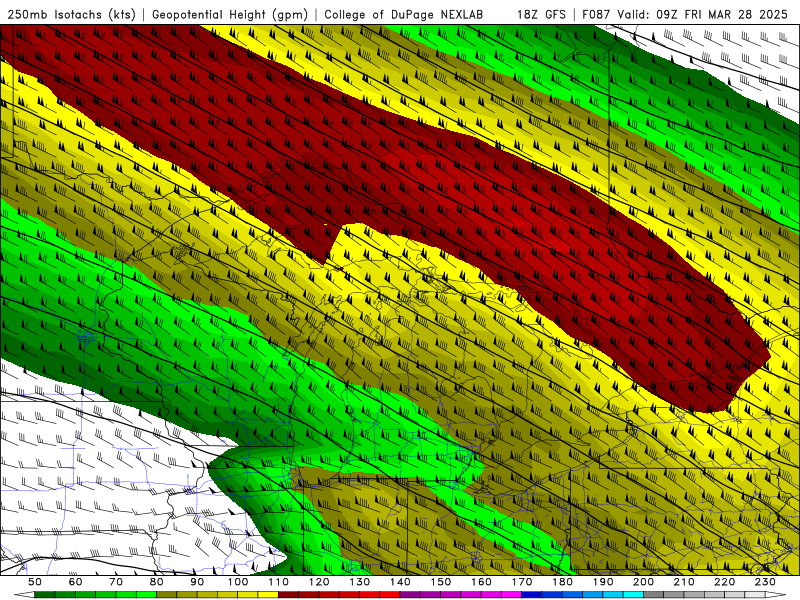The height and width of the screenshot is (600, 800).
Task: Click the '250mb Isotachs (kts)' title text
Action: pos(71,14)
